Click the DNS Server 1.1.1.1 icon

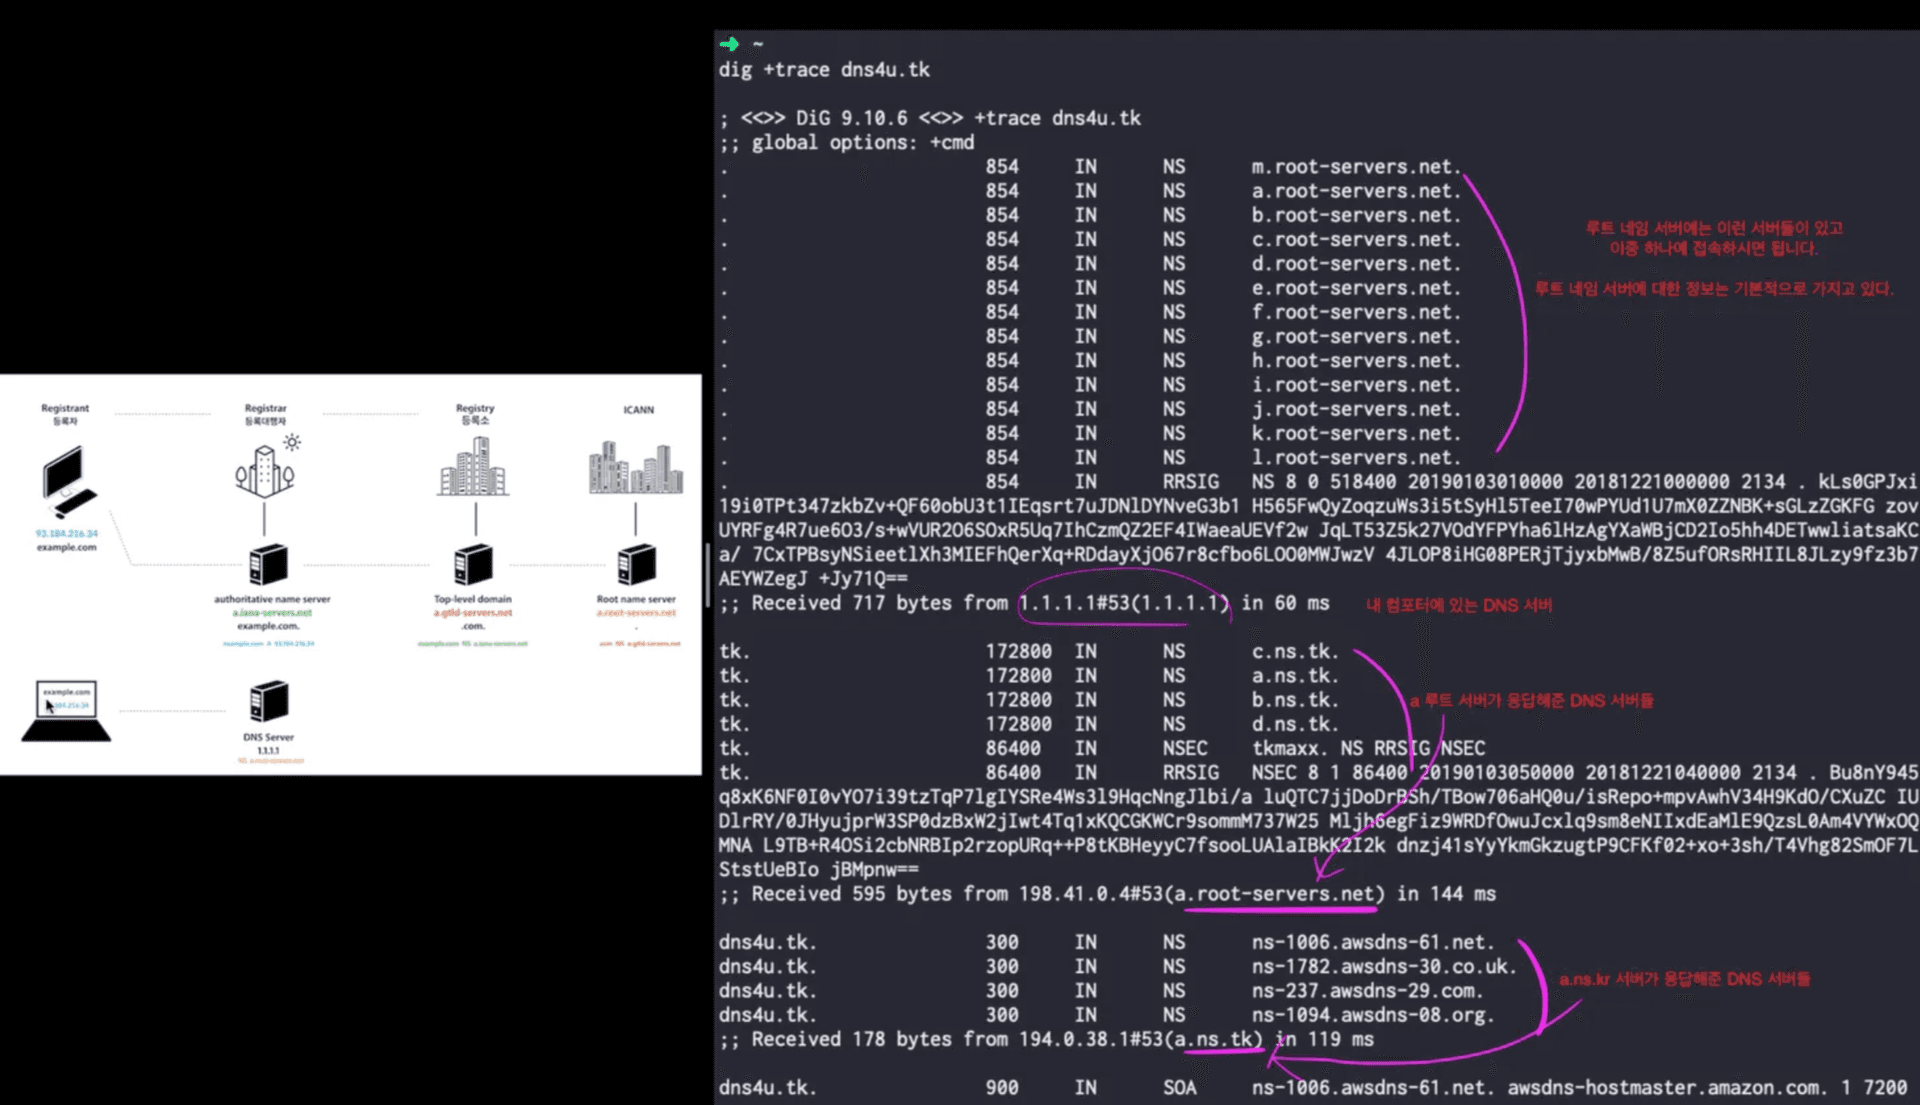(268, 701)
